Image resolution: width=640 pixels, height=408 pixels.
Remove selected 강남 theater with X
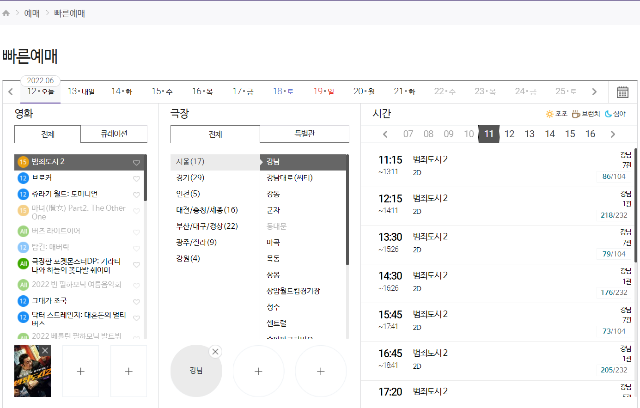215,351
